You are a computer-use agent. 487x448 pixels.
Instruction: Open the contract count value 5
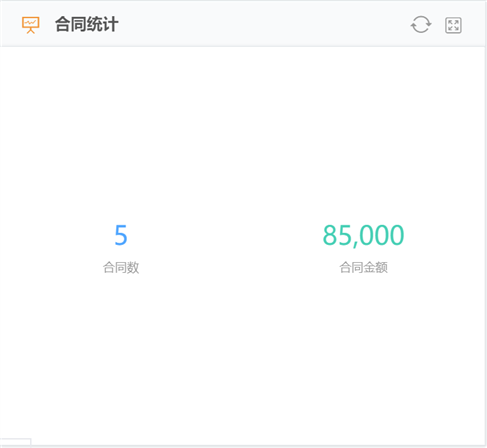pos(121,235)
